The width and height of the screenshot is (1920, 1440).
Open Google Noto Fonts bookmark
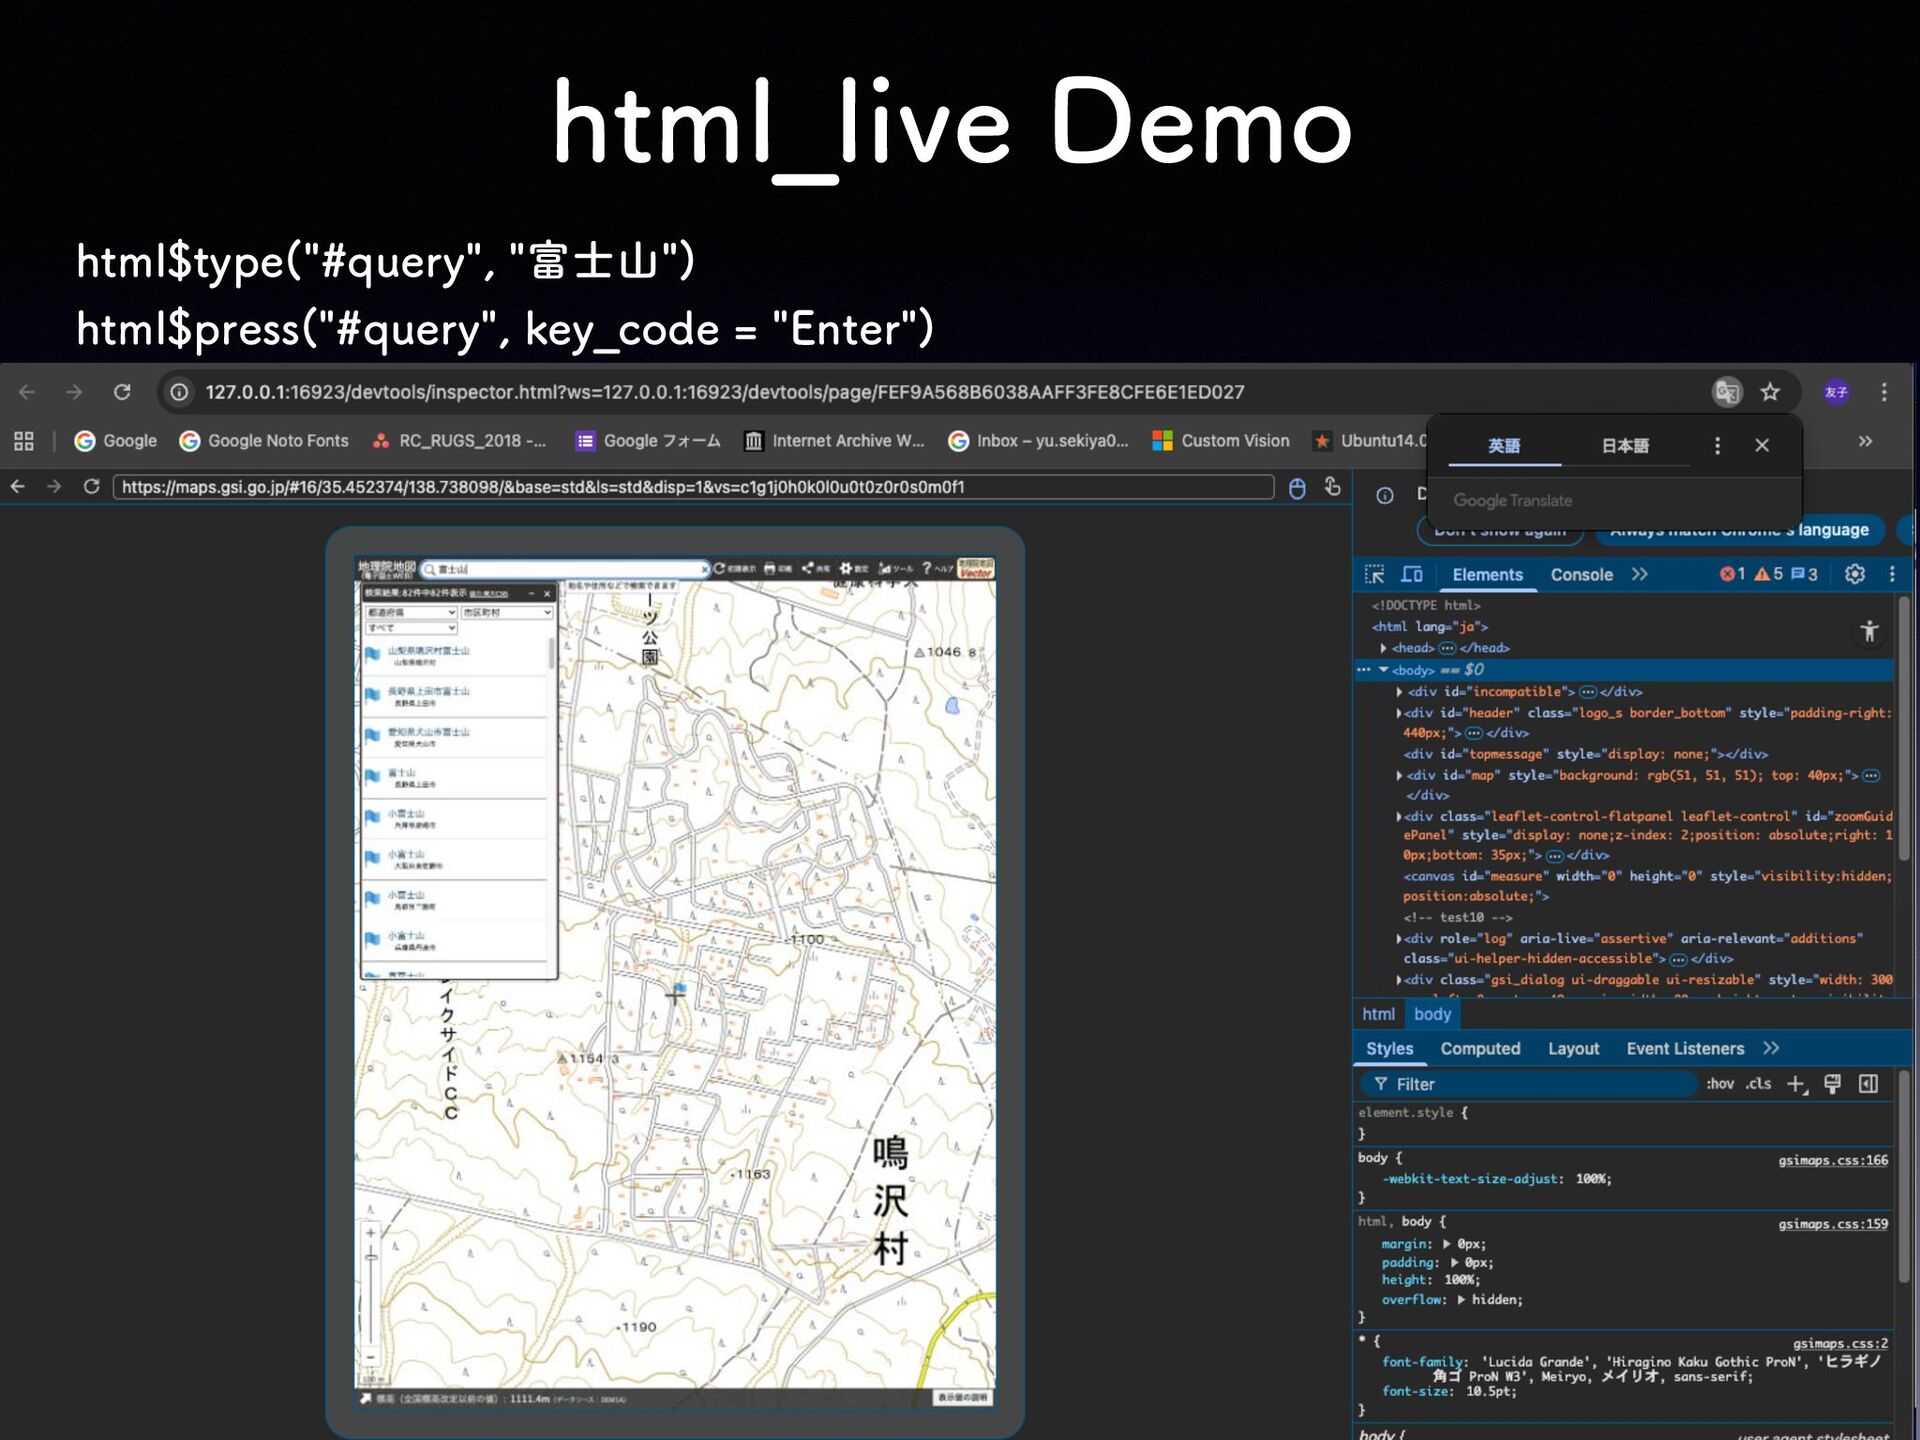pos(264,441)
